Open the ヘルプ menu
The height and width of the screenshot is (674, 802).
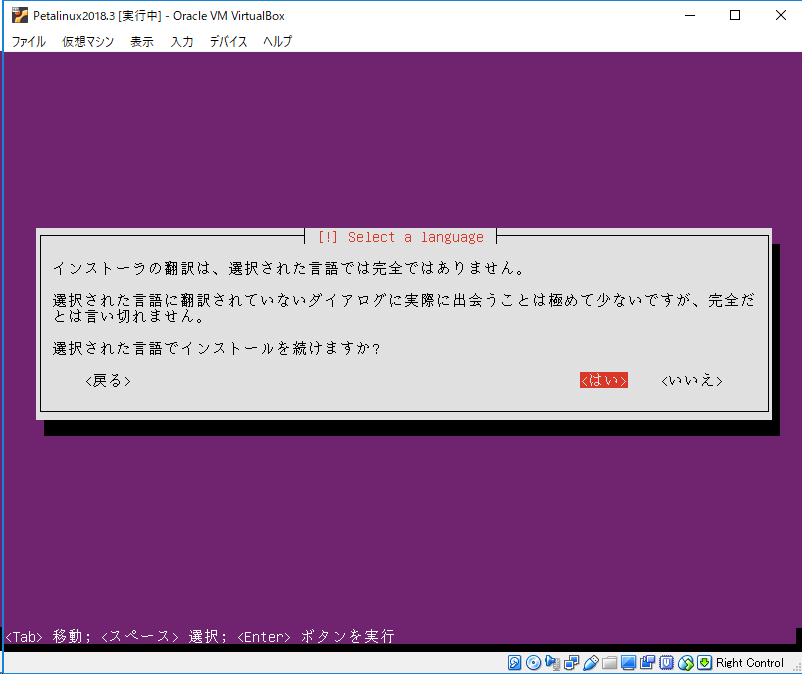[276, 42]
